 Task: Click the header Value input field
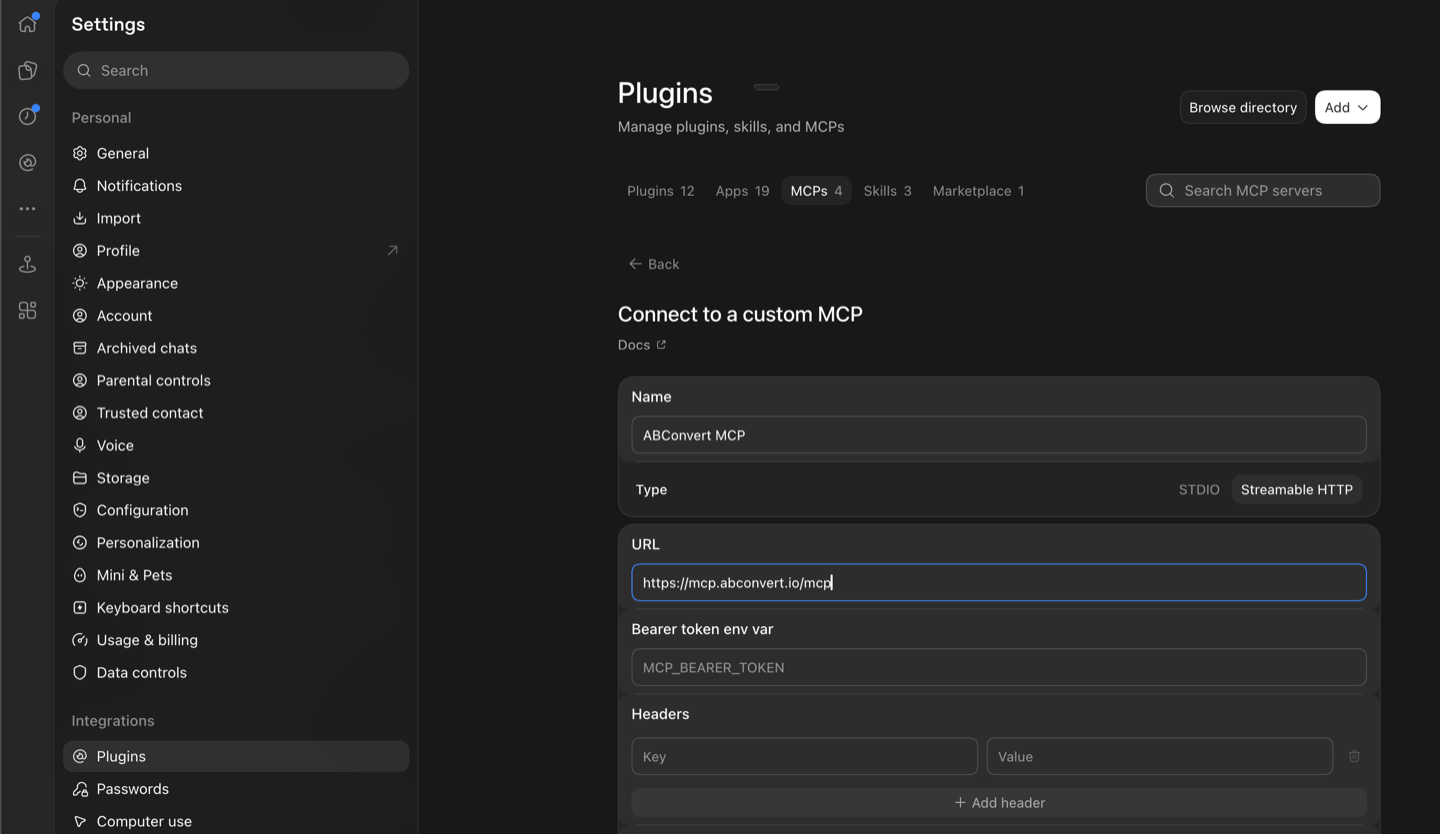tap(1159, 756)
